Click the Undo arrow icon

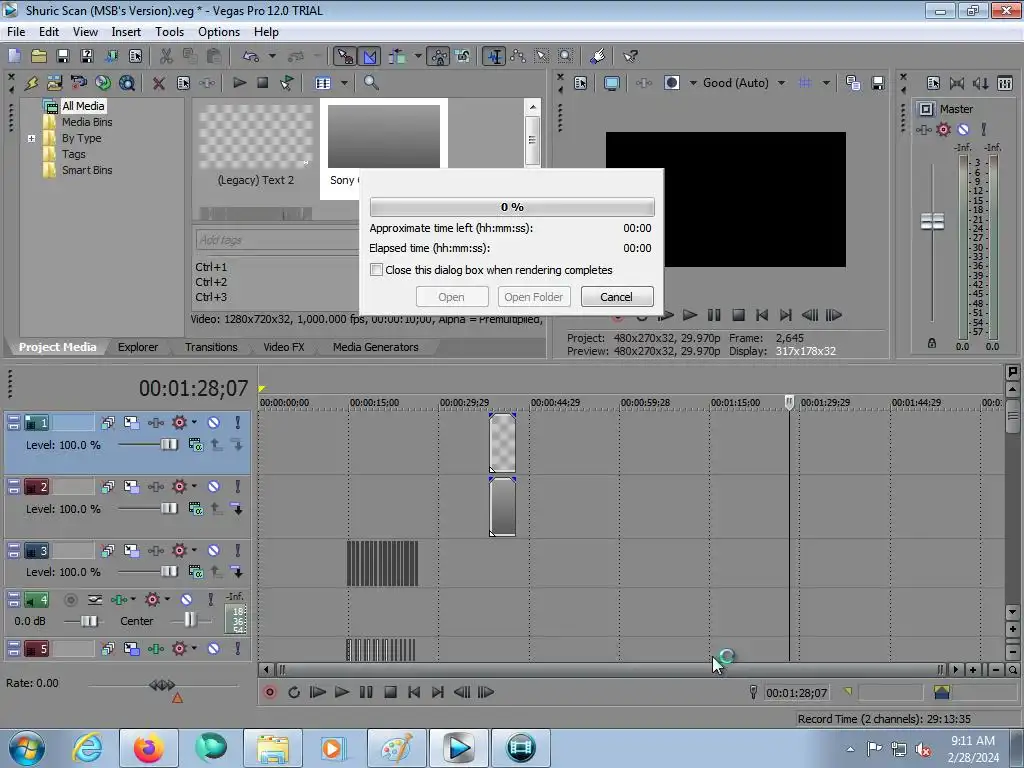(x=251, y=56)
